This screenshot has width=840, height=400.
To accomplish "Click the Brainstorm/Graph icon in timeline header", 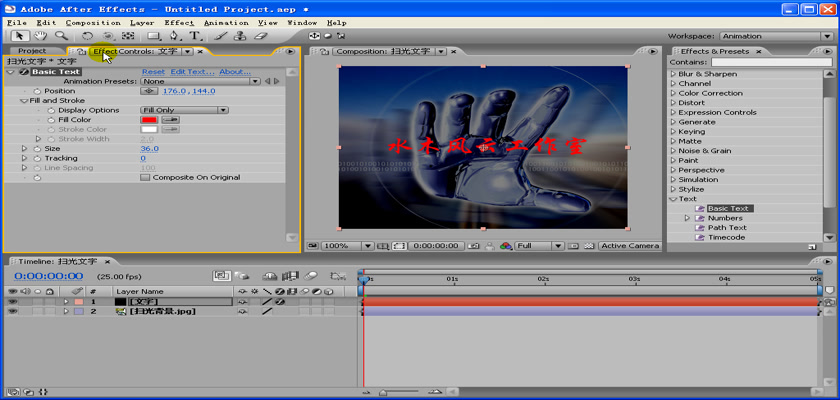I will click(x=338, y=276).
